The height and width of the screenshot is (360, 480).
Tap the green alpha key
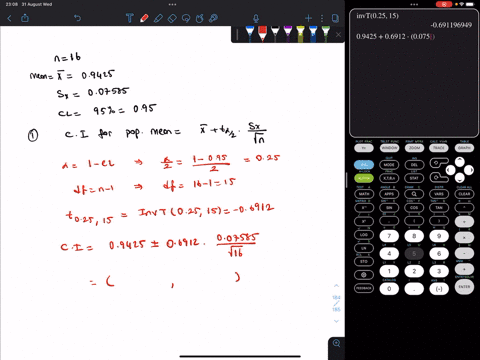click(x=364, y=178)
